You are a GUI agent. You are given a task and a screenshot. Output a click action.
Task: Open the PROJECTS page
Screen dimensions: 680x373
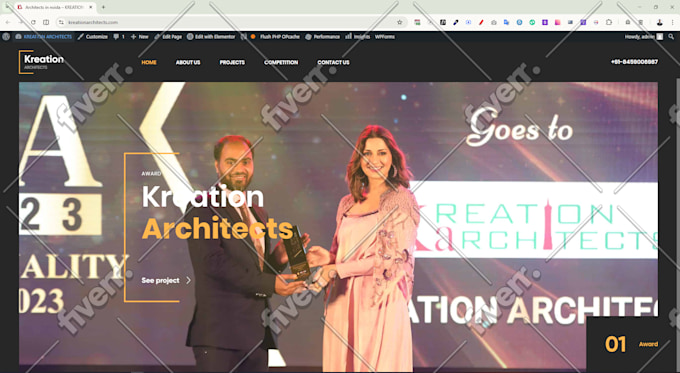click(x=232, y=62)
